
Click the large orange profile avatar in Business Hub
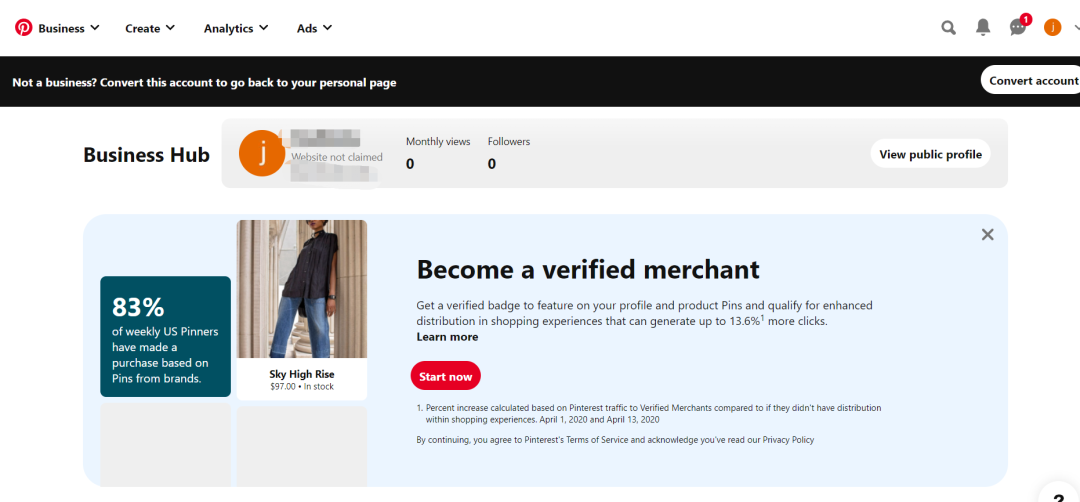pos(262,153)
